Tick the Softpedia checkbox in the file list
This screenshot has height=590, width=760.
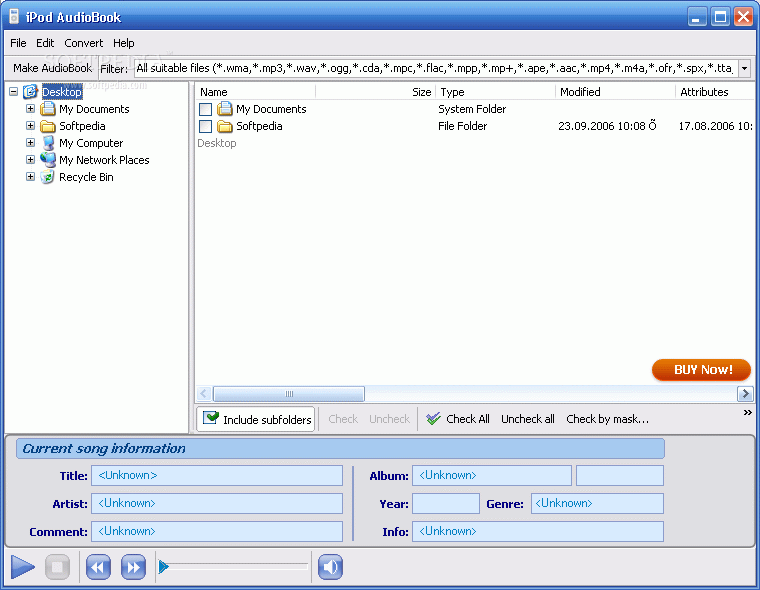point(206,127)
